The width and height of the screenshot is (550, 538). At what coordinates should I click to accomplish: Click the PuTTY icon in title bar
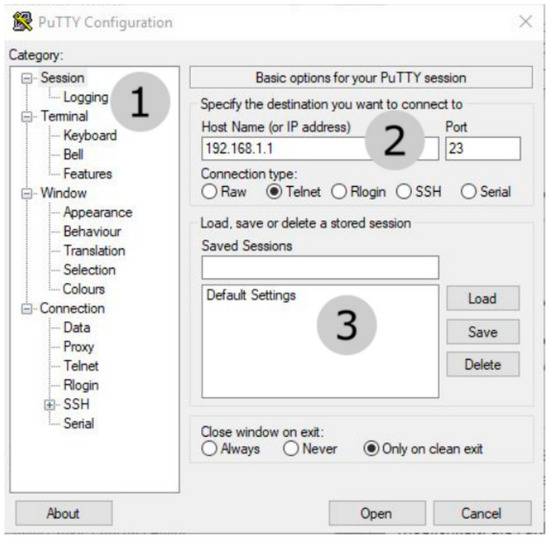tap(22, 22)
